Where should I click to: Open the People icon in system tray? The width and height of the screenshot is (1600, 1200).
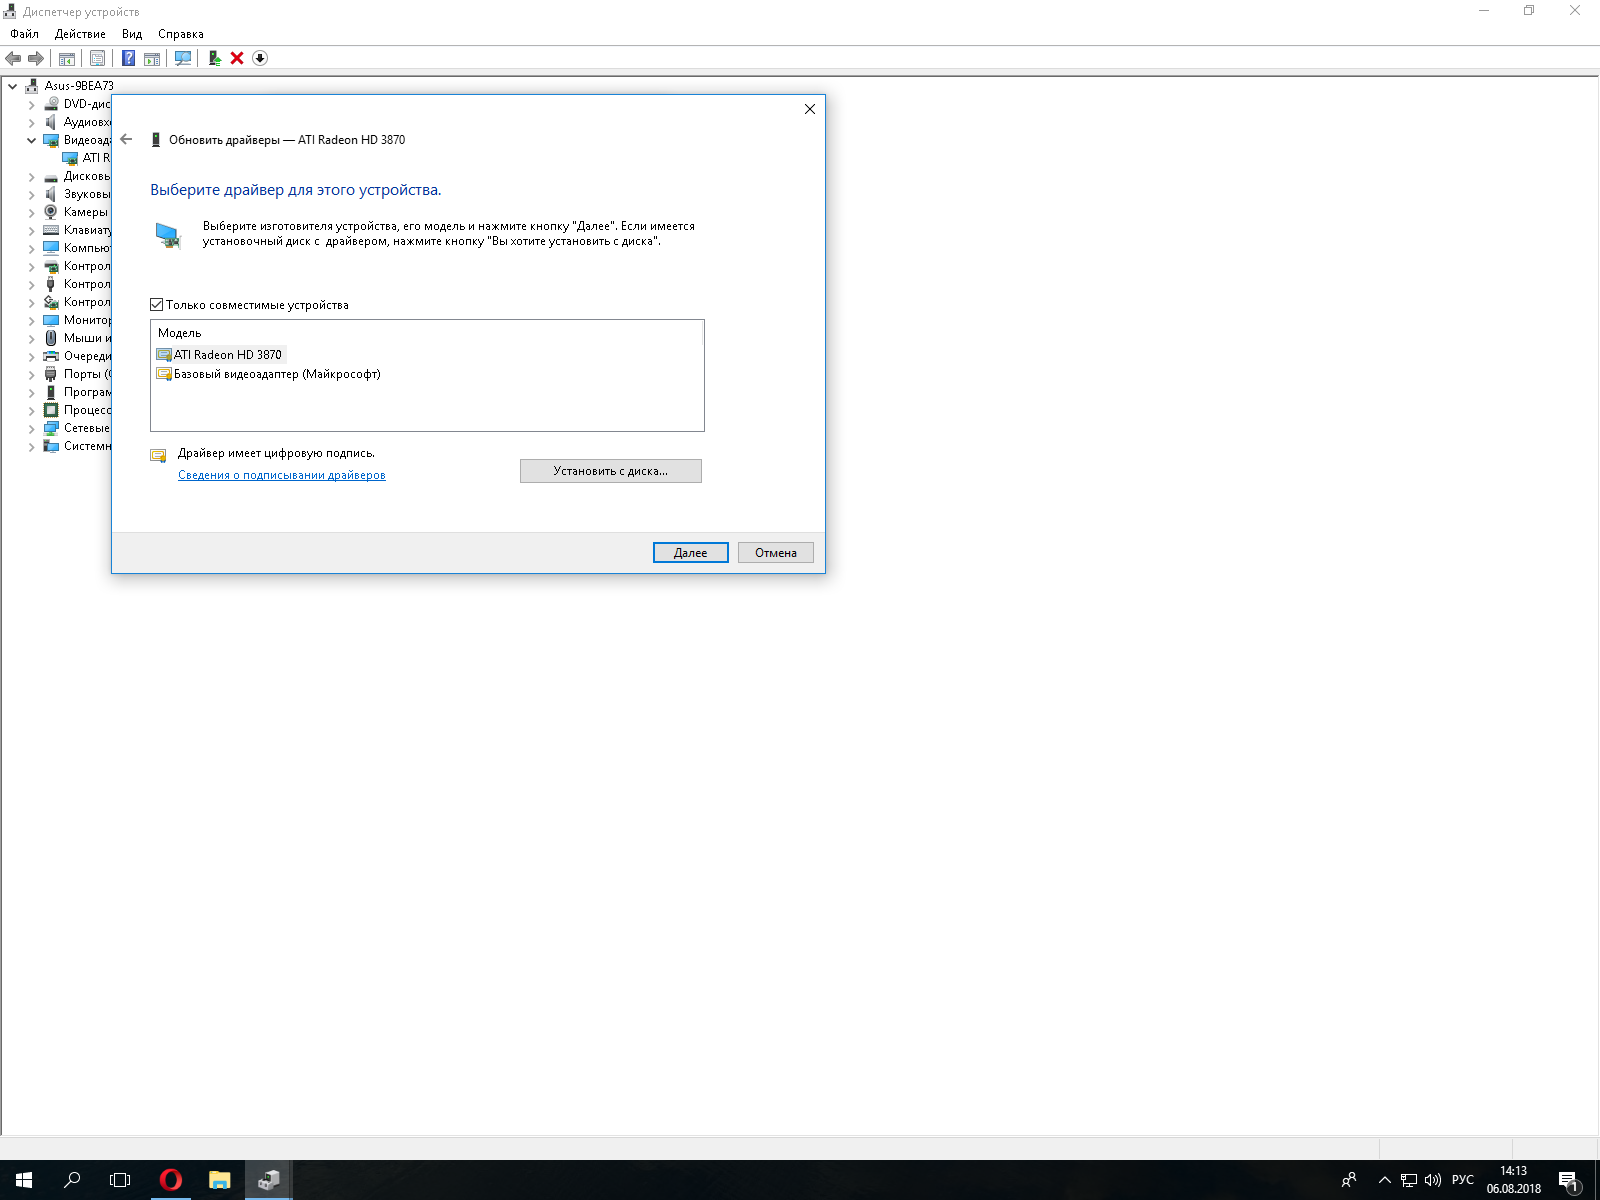[x=1349, y=1180]
